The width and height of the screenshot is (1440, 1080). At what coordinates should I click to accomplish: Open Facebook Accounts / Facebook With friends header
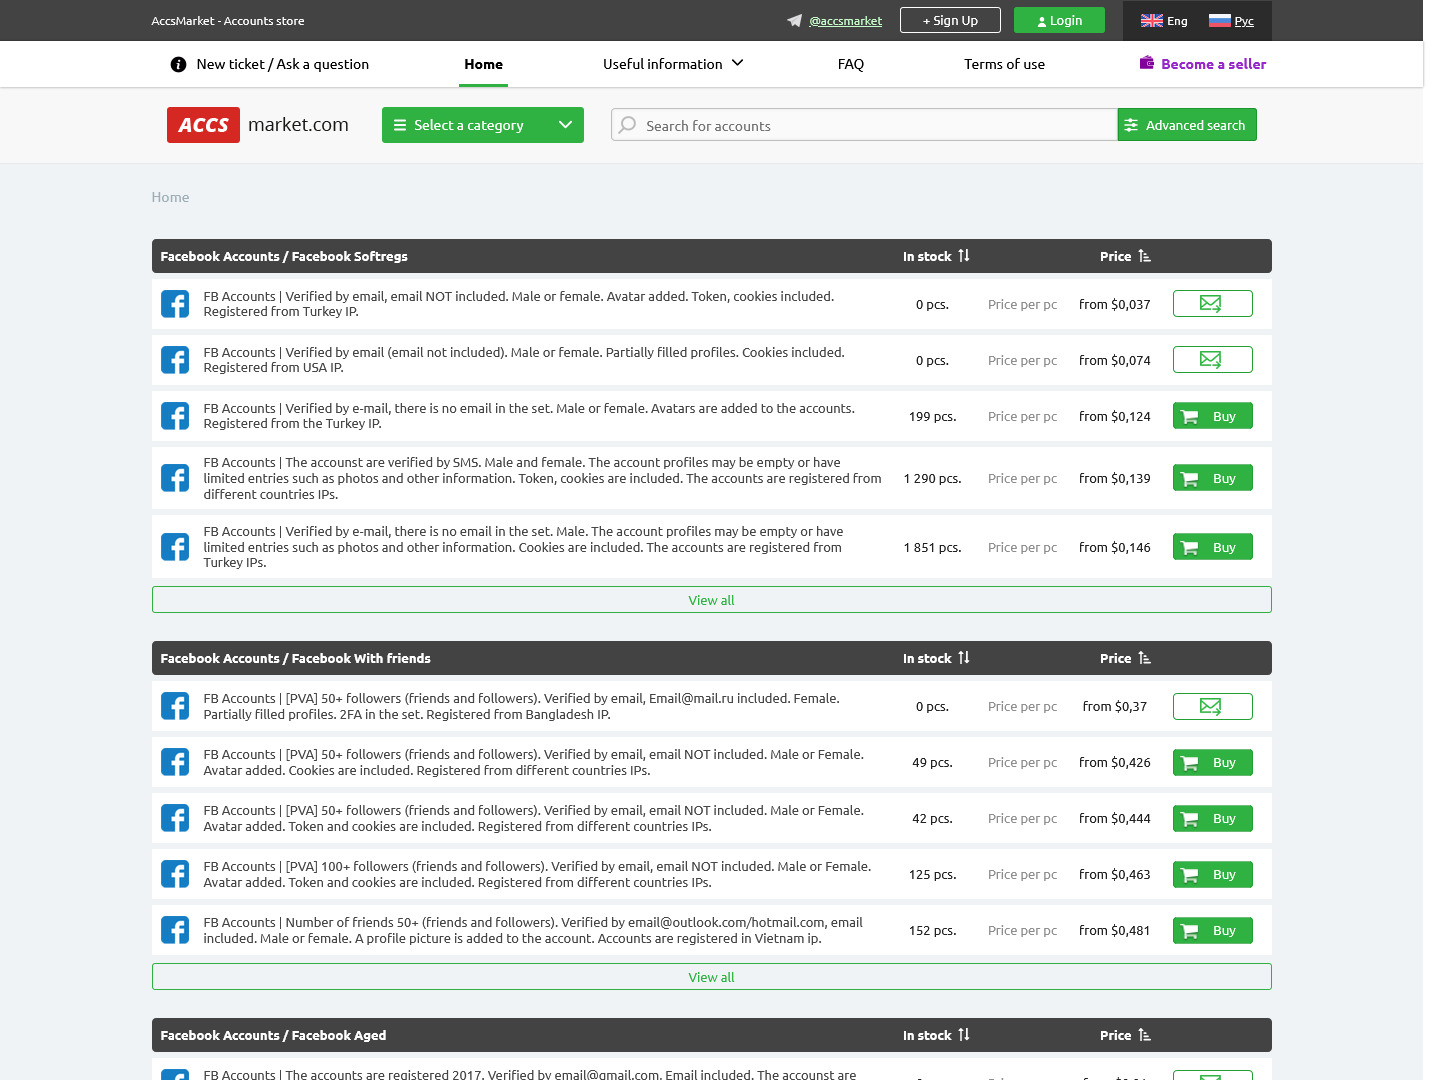coord(295,658)
